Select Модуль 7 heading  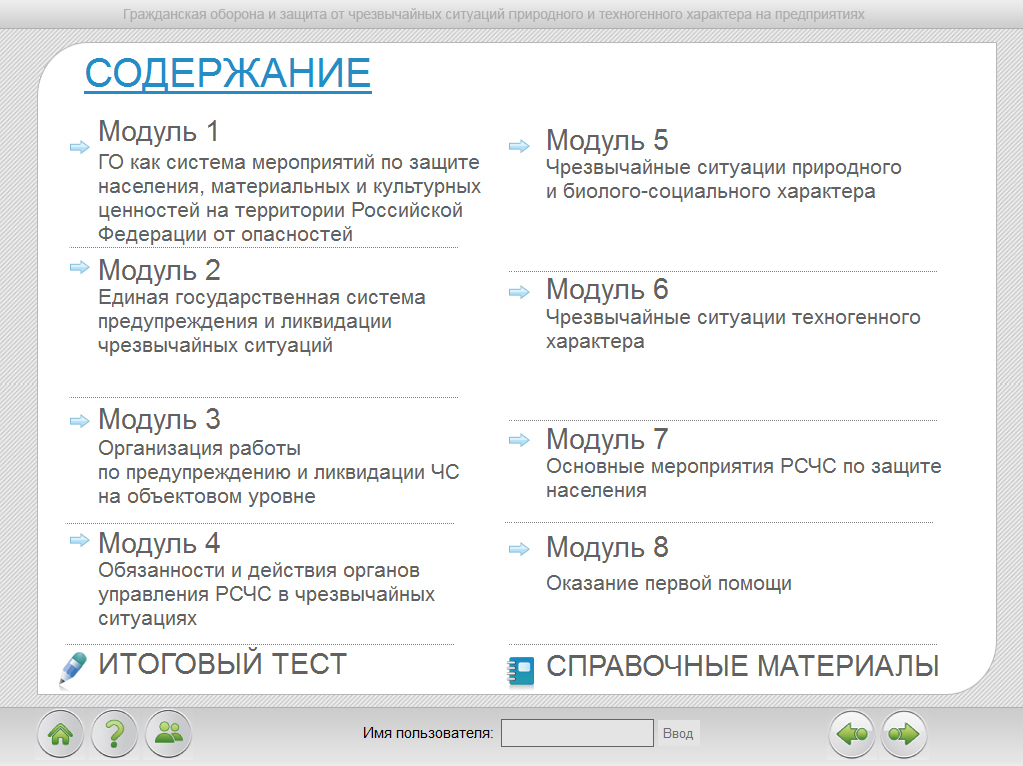[x=606, y=439]
